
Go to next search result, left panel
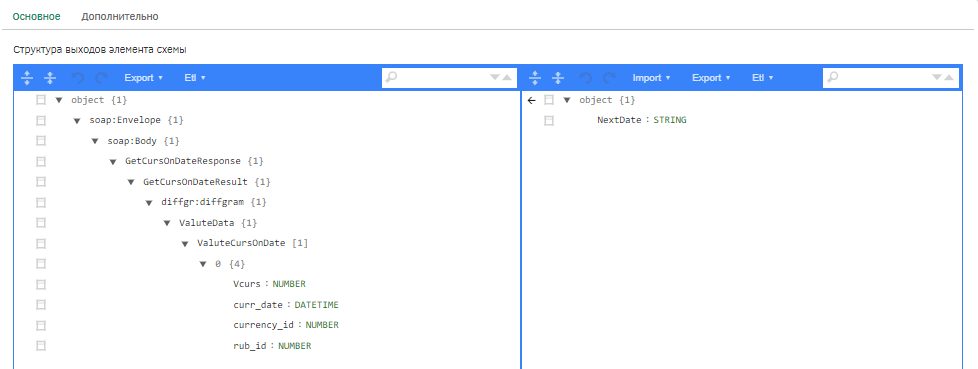click(x=495, y=77)
